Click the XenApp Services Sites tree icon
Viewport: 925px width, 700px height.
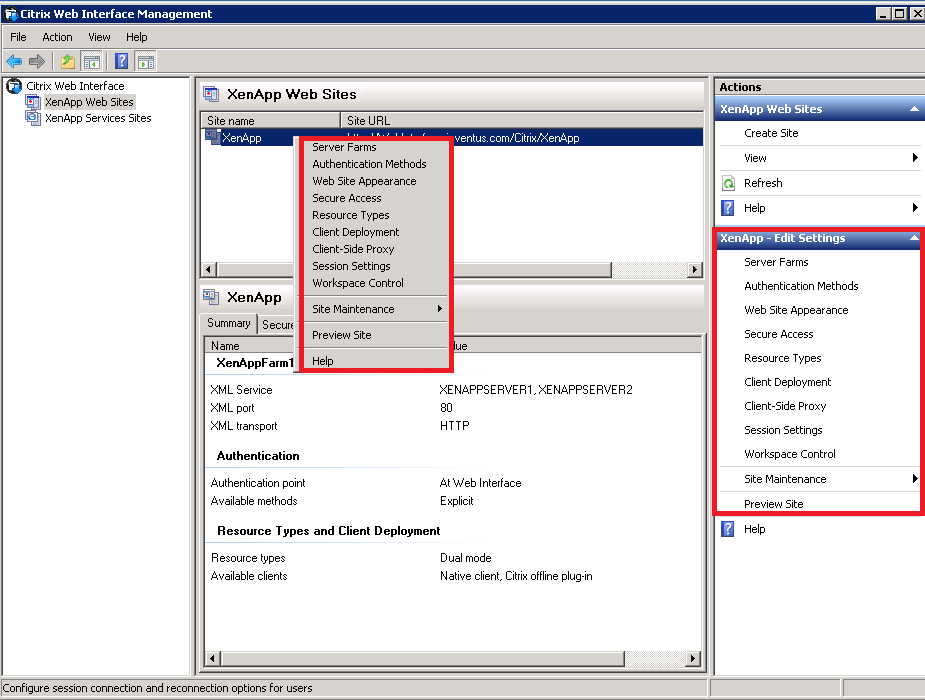[x=33, y=118]
